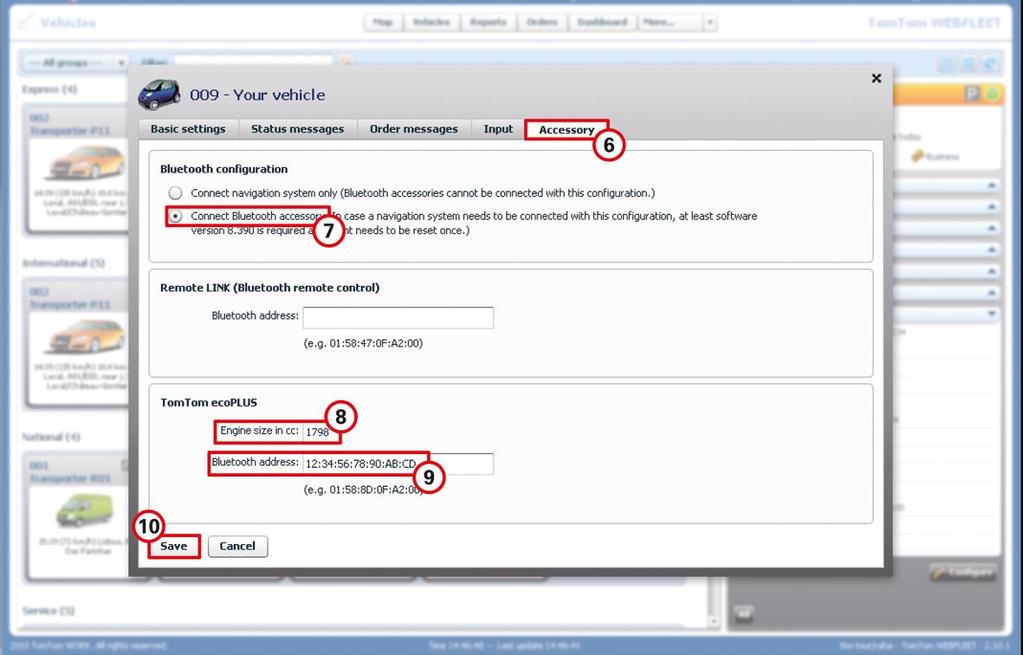Click the National (4) group heading

pyautogui.click(x=51, y=436)
